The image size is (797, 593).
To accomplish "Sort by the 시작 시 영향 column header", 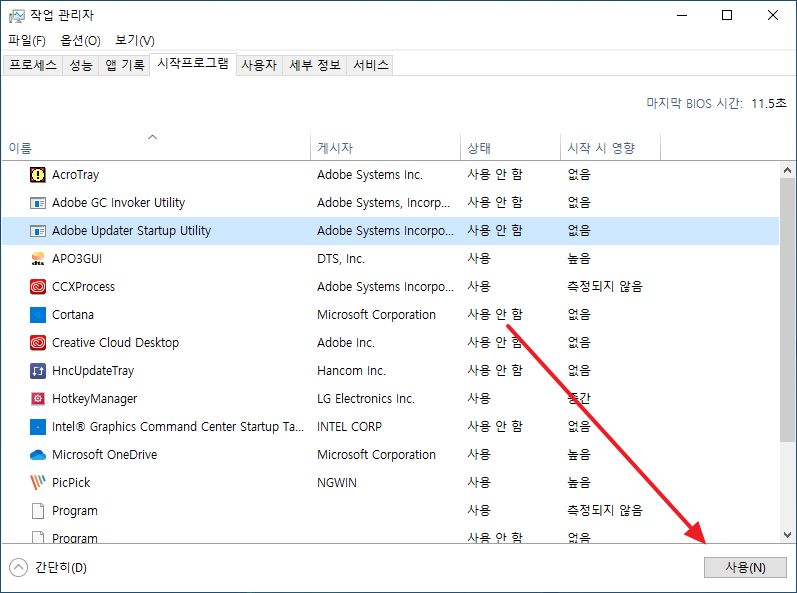I will click(x=610, y=146).
